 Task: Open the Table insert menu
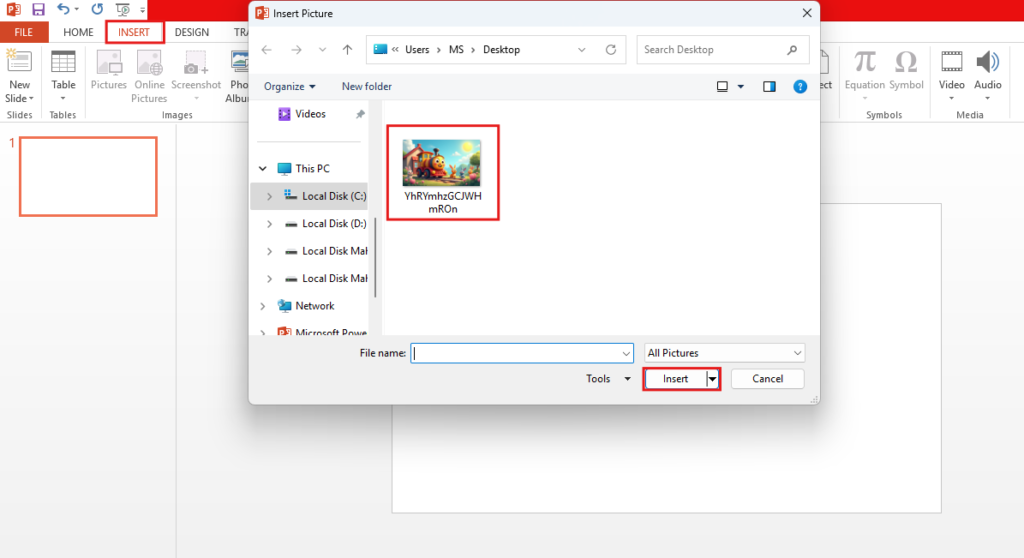point(63,77)
